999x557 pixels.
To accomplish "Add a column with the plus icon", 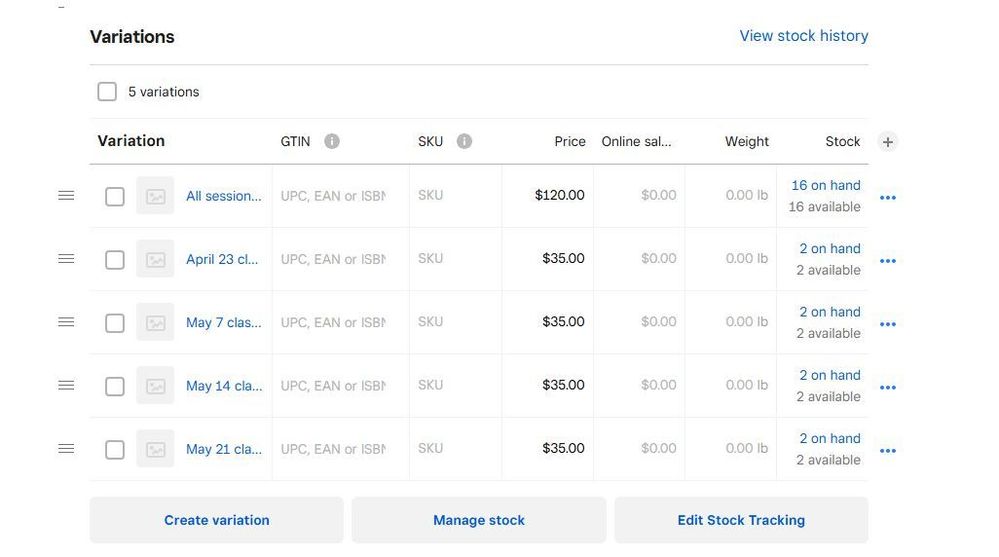I will [888, 142].
